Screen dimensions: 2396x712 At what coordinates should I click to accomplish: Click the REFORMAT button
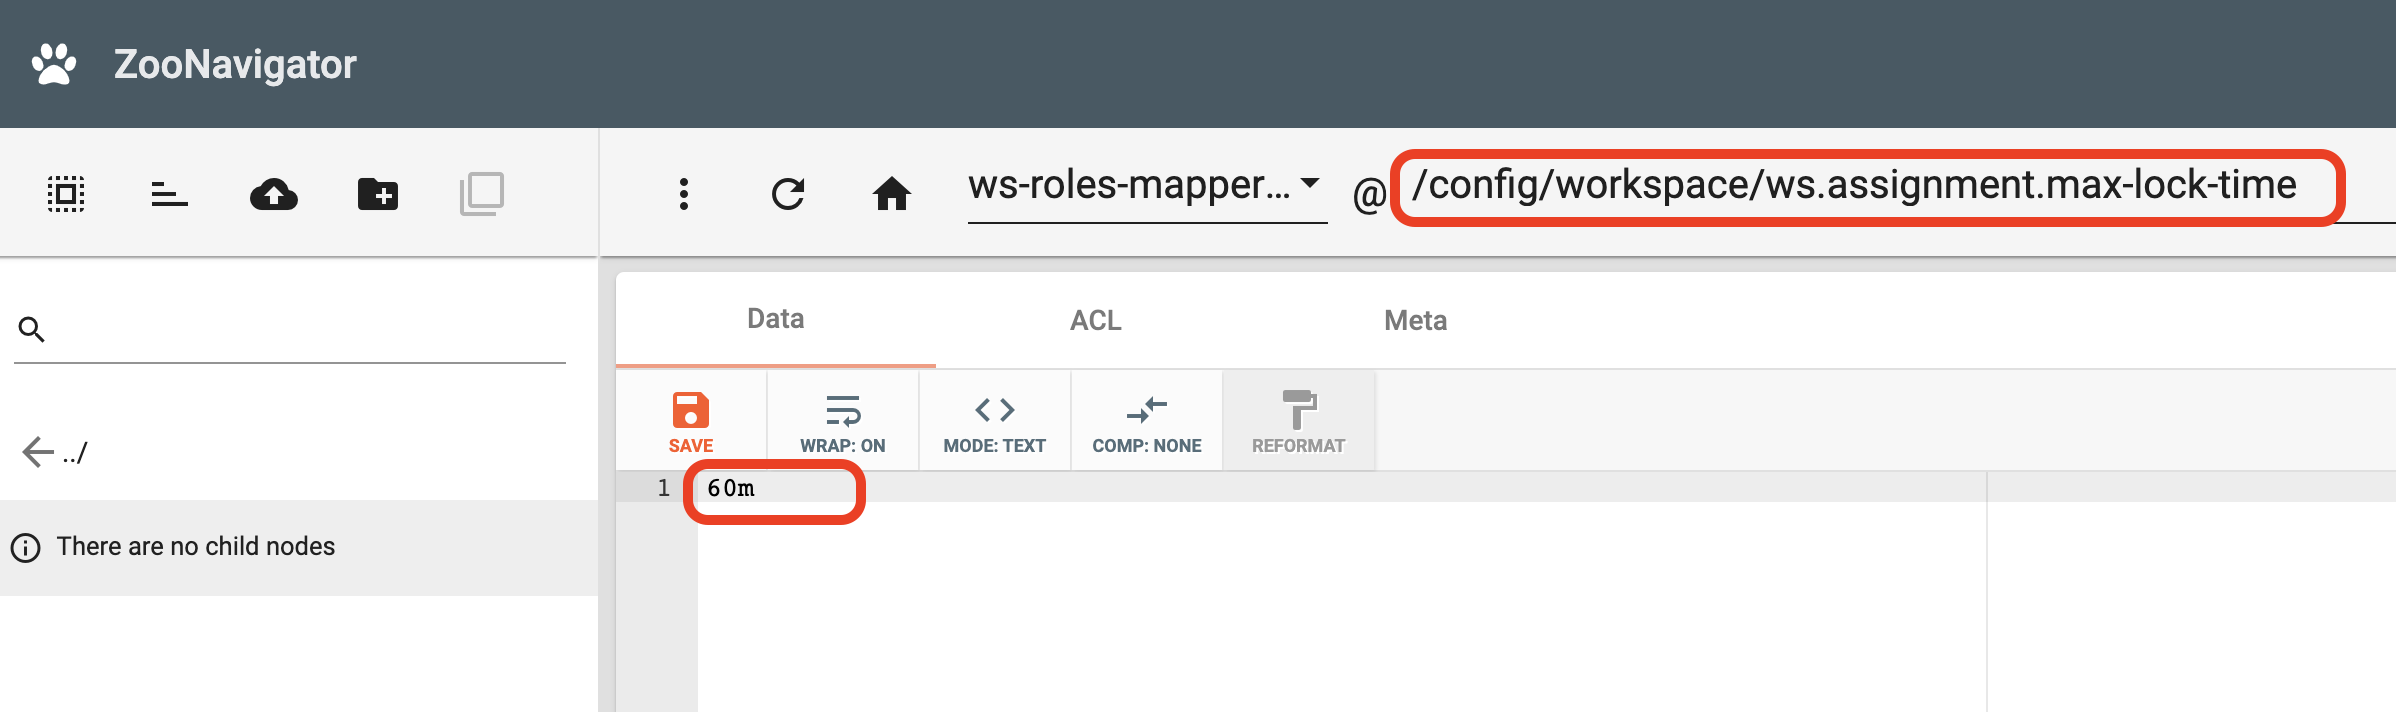1299,421
